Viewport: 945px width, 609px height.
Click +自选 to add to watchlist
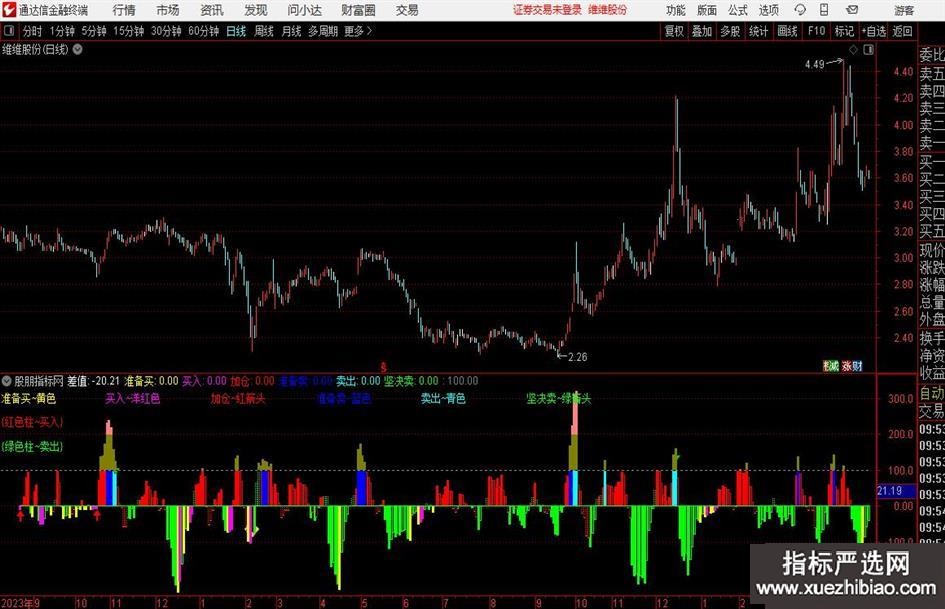point(874,31)
